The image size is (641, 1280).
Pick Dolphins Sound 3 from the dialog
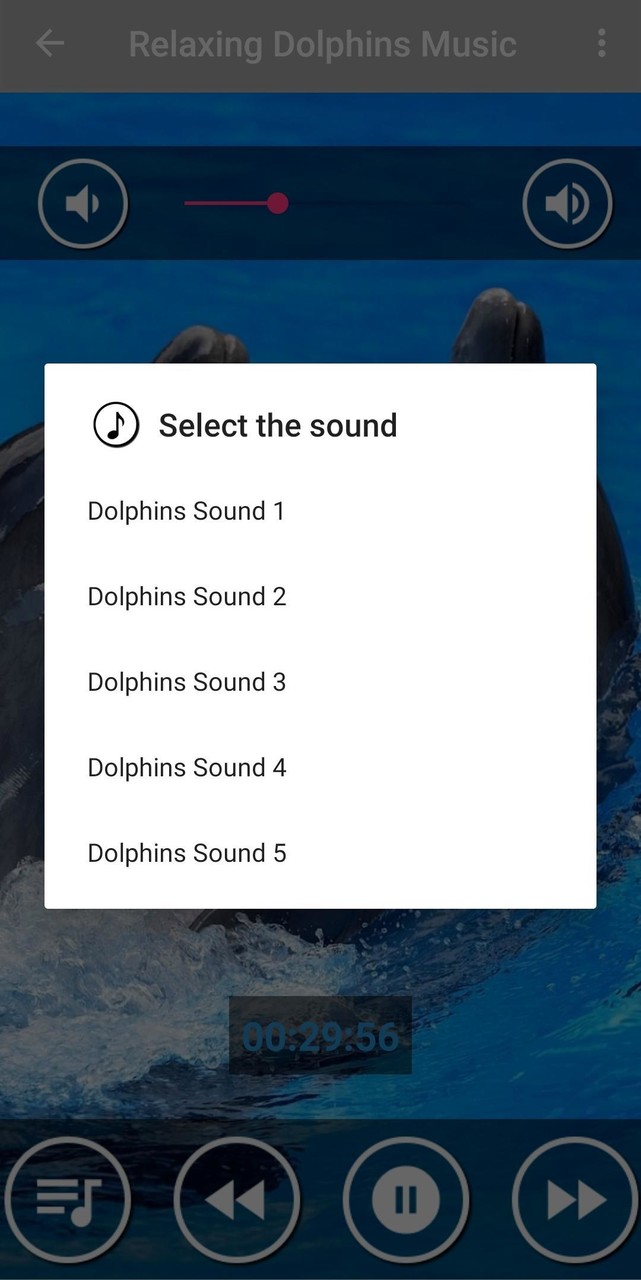click(x=186, y=682)
